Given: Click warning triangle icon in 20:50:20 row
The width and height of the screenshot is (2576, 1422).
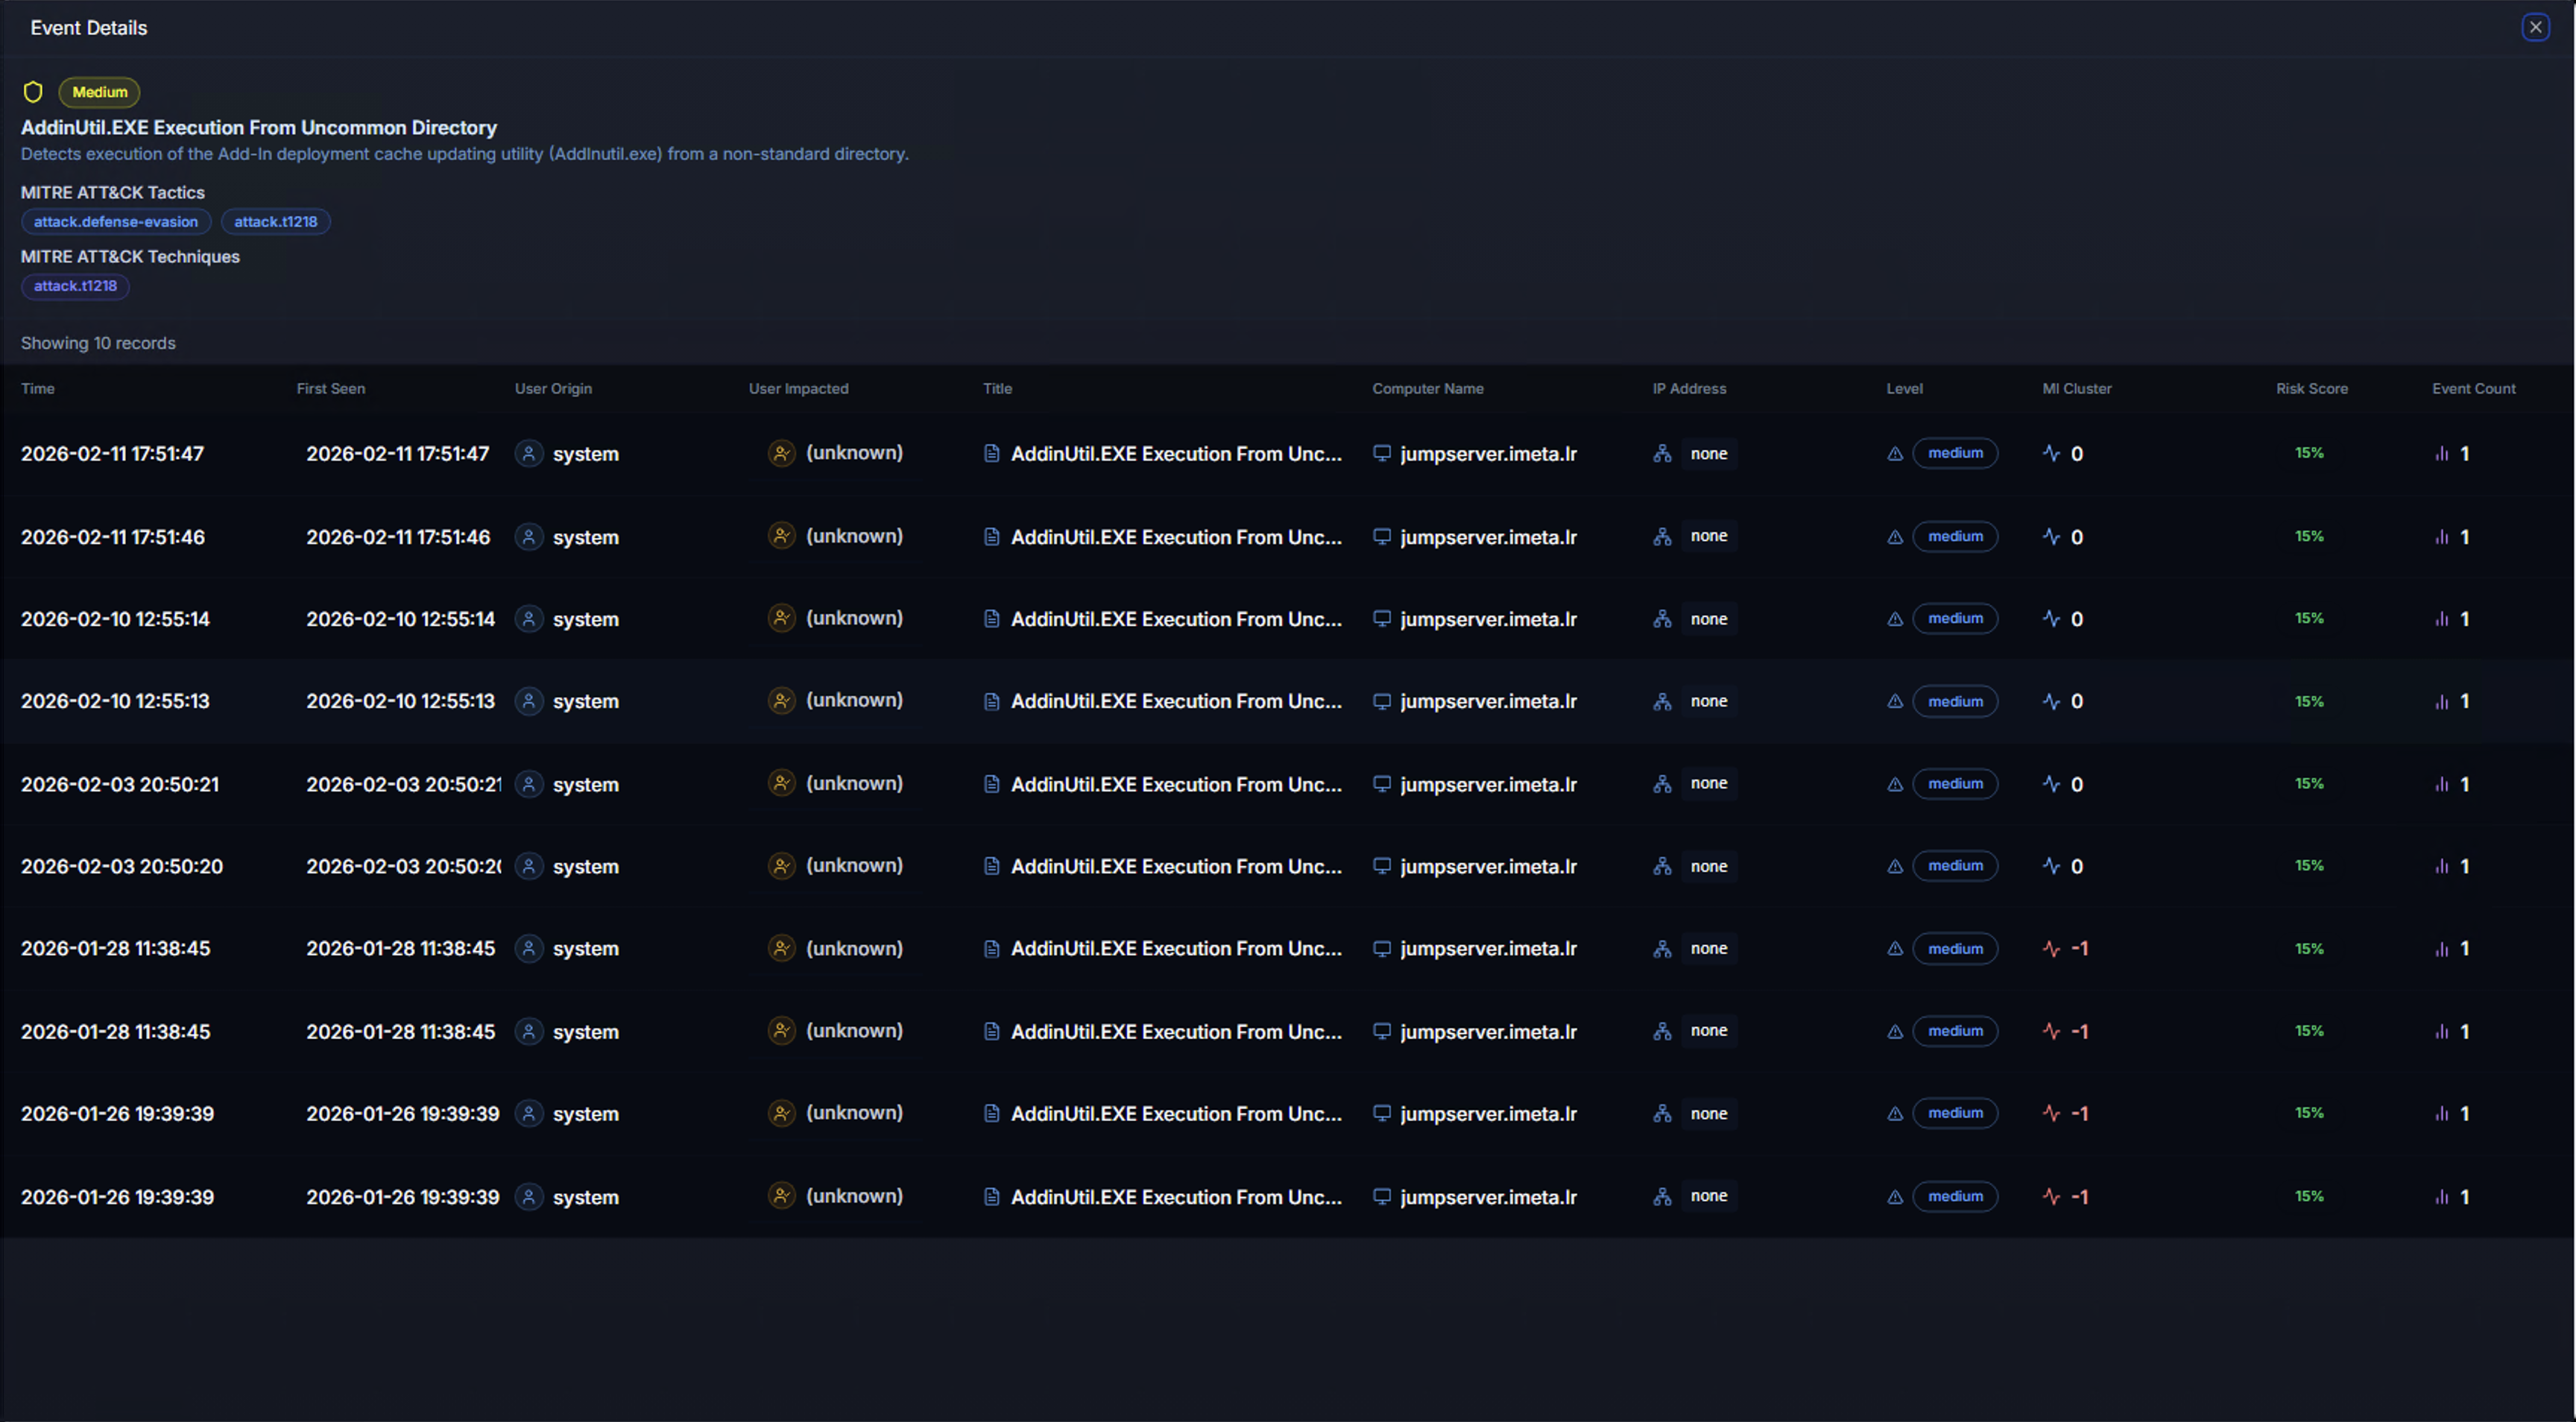Looking at the screenshot, I should [x=1894, y=867].
